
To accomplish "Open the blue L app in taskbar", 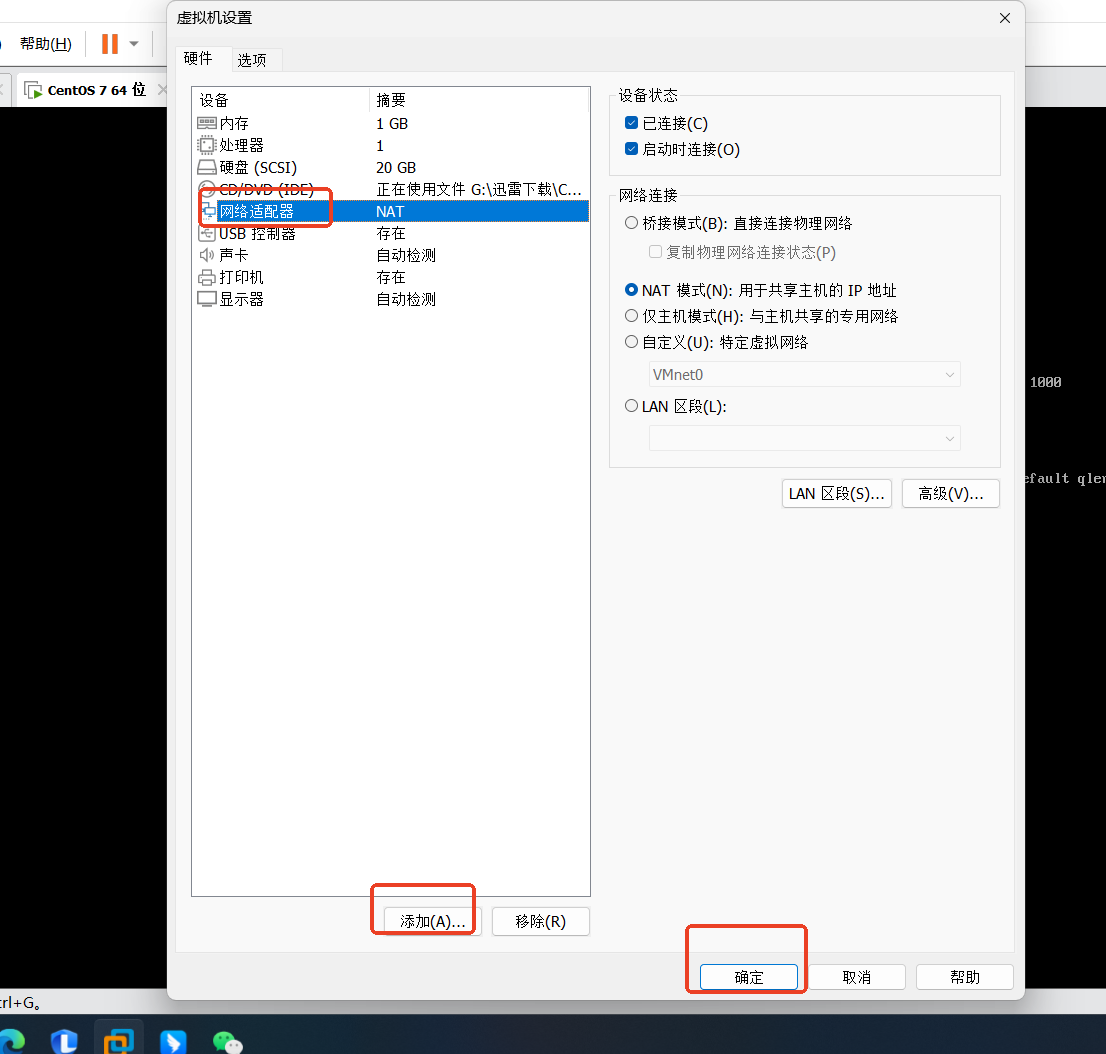I will tap(64, 1041).
